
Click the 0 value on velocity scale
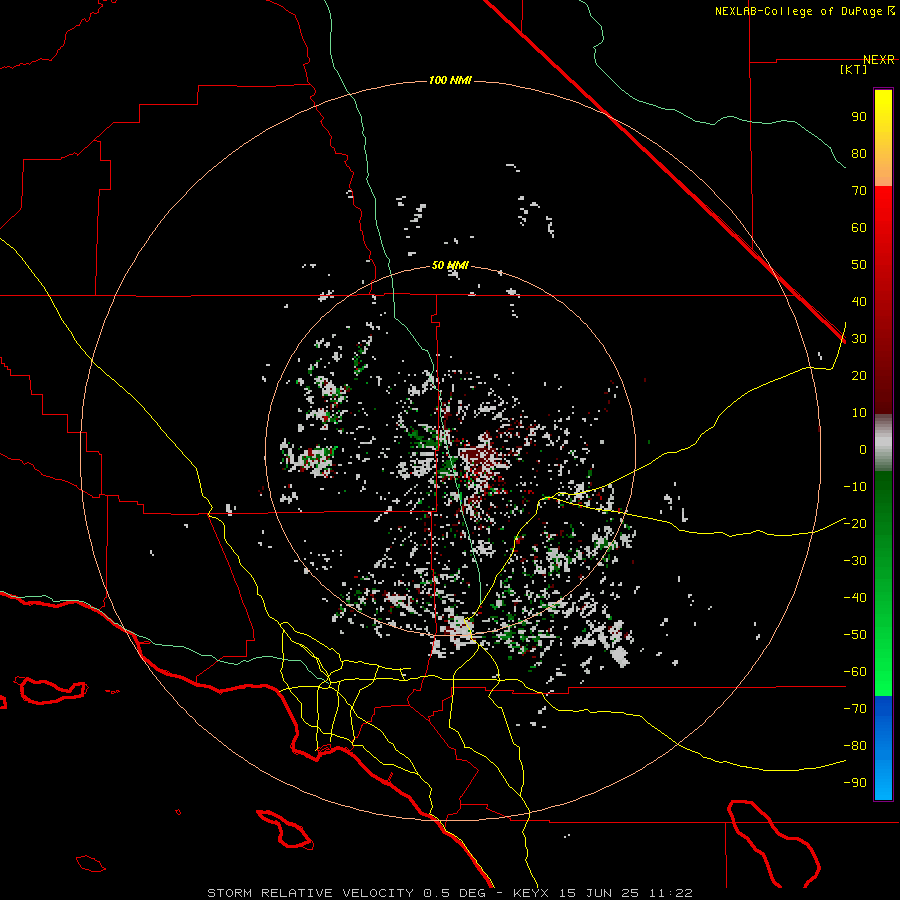pos(863,450)
